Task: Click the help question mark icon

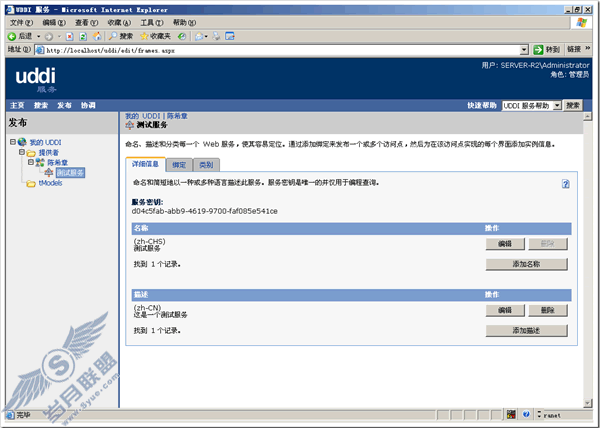Action: 566,184
